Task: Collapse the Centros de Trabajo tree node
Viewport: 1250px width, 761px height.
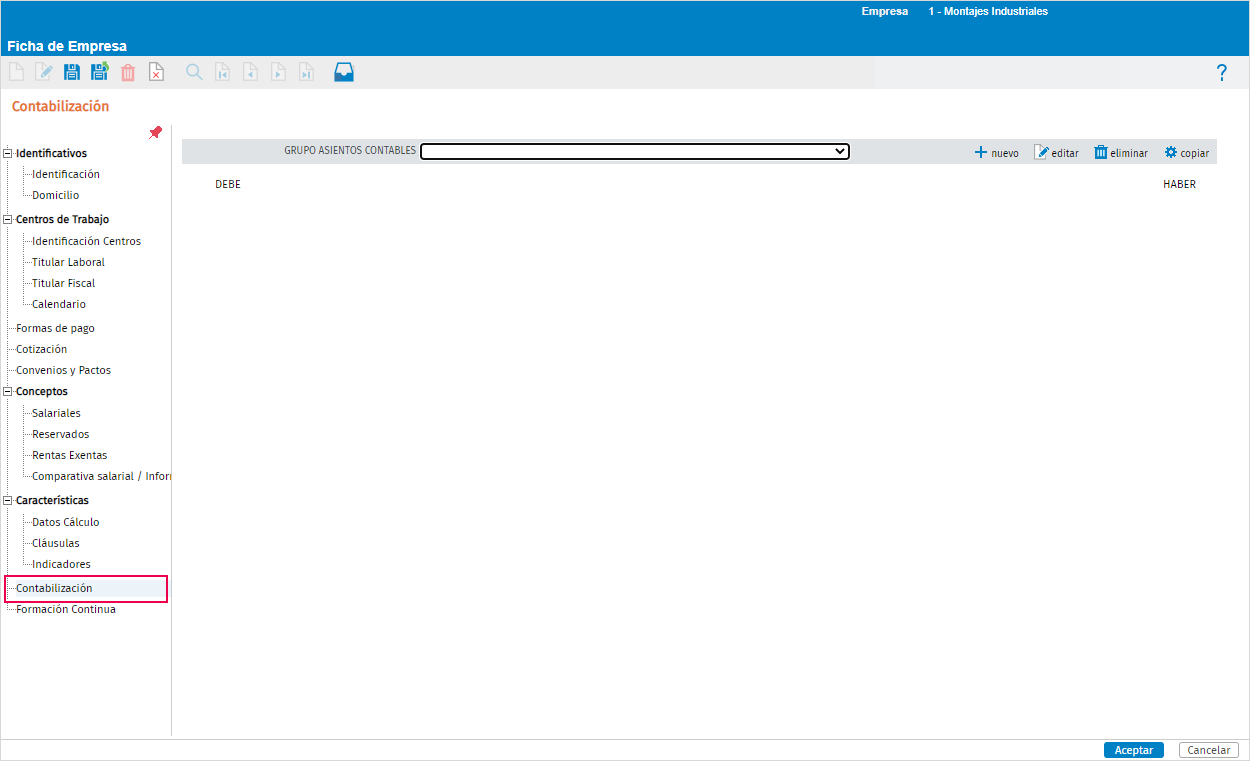Action: coord(9,220)
